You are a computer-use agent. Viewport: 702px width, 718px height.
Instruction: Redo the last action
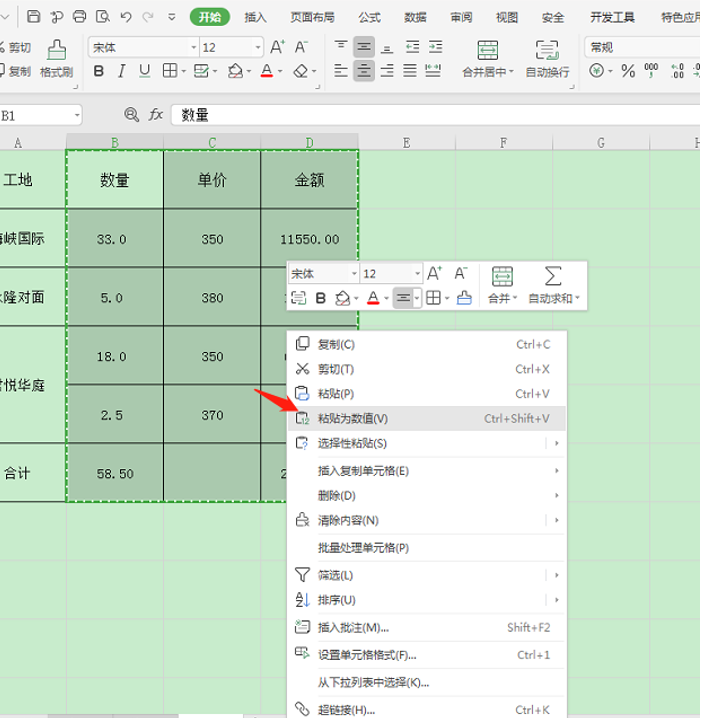coord(147,17)
